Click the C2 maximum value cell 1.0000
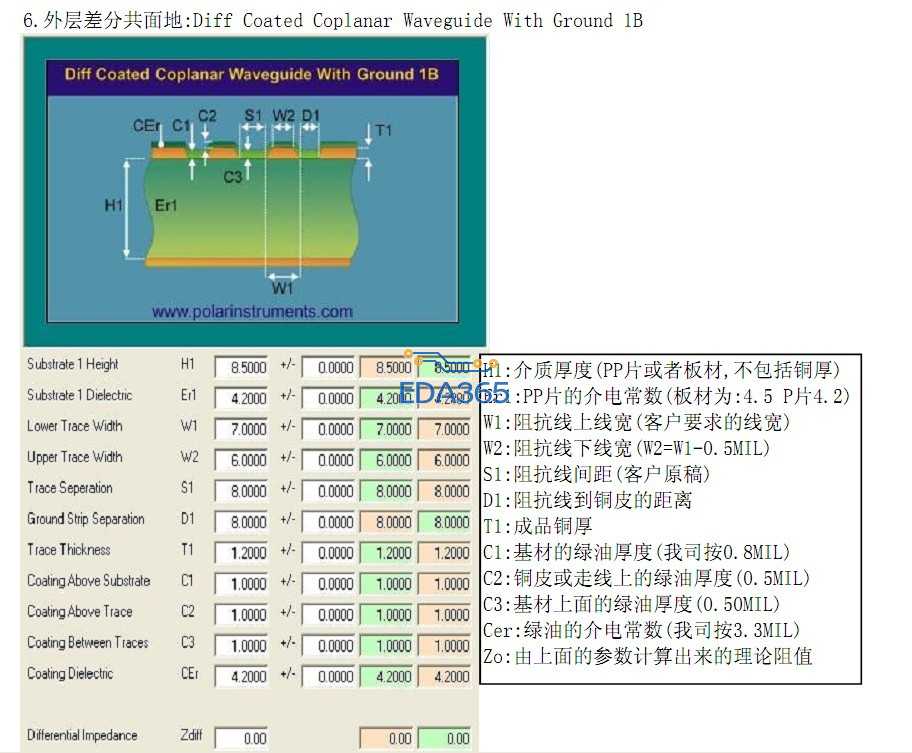The width and height of the screenshot is (912, 753). [x=444, y=615]
